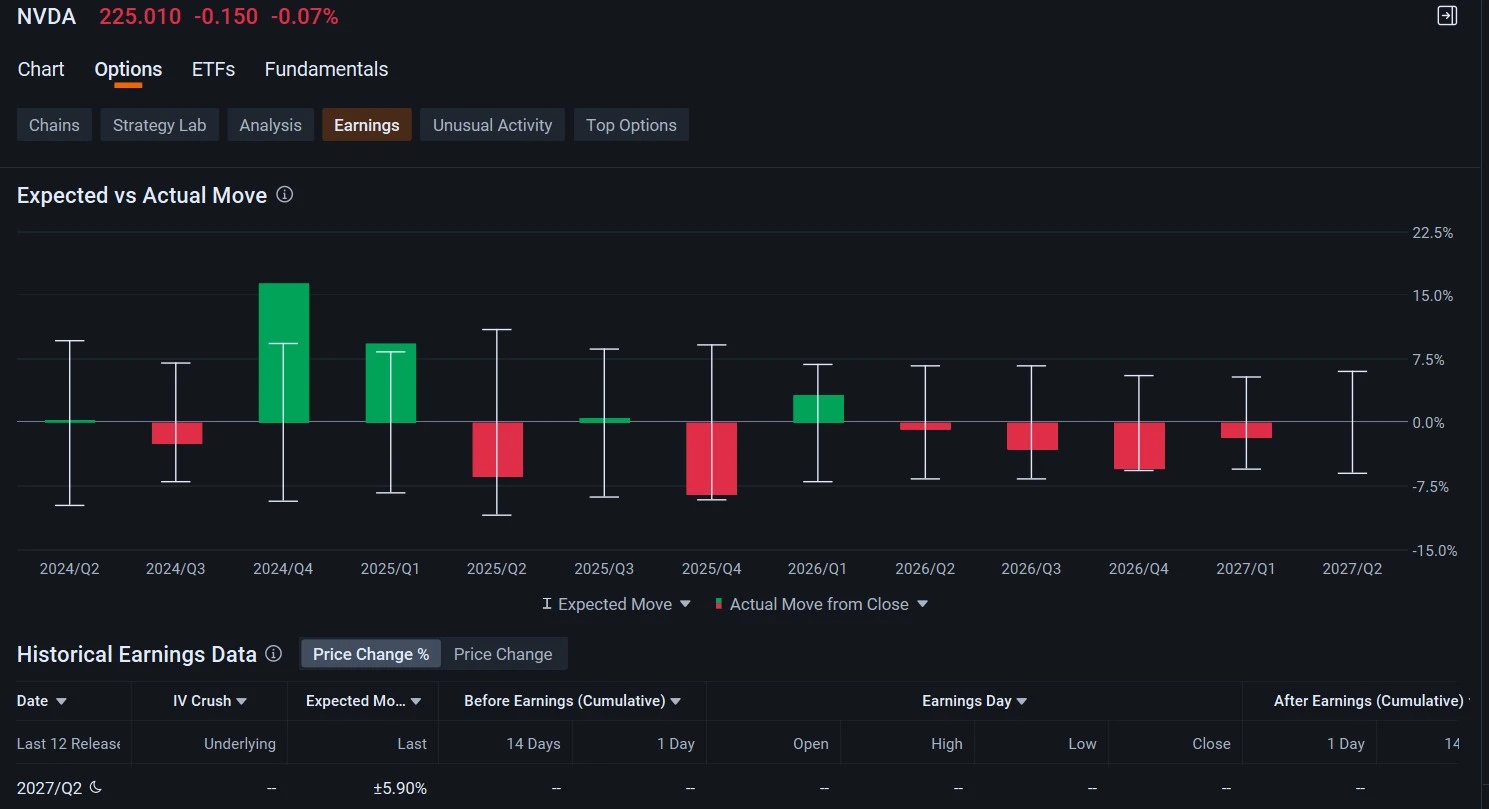Click the 14 Days Before Earnings subheader
The width and height of the screenshot is (1489, 809).
[533, 743]
